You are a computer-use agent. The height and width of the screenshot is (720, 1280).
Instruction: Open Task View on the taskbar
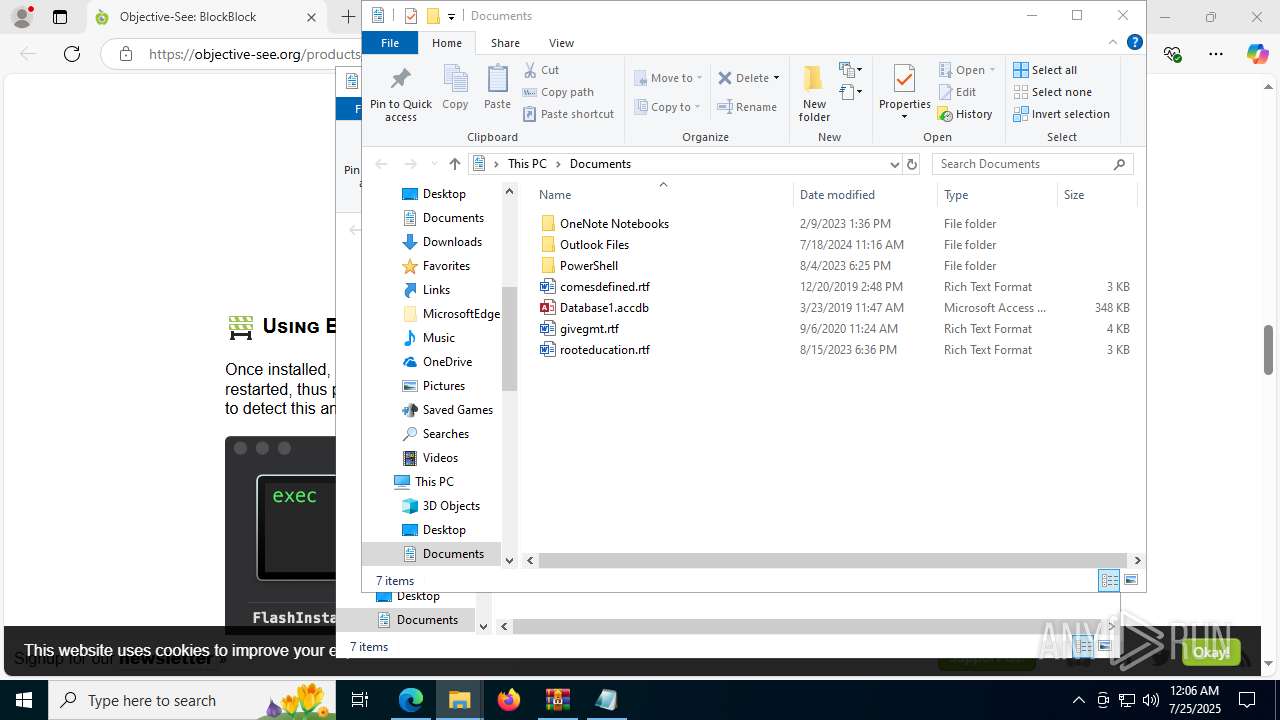click(x=360, y=700)
